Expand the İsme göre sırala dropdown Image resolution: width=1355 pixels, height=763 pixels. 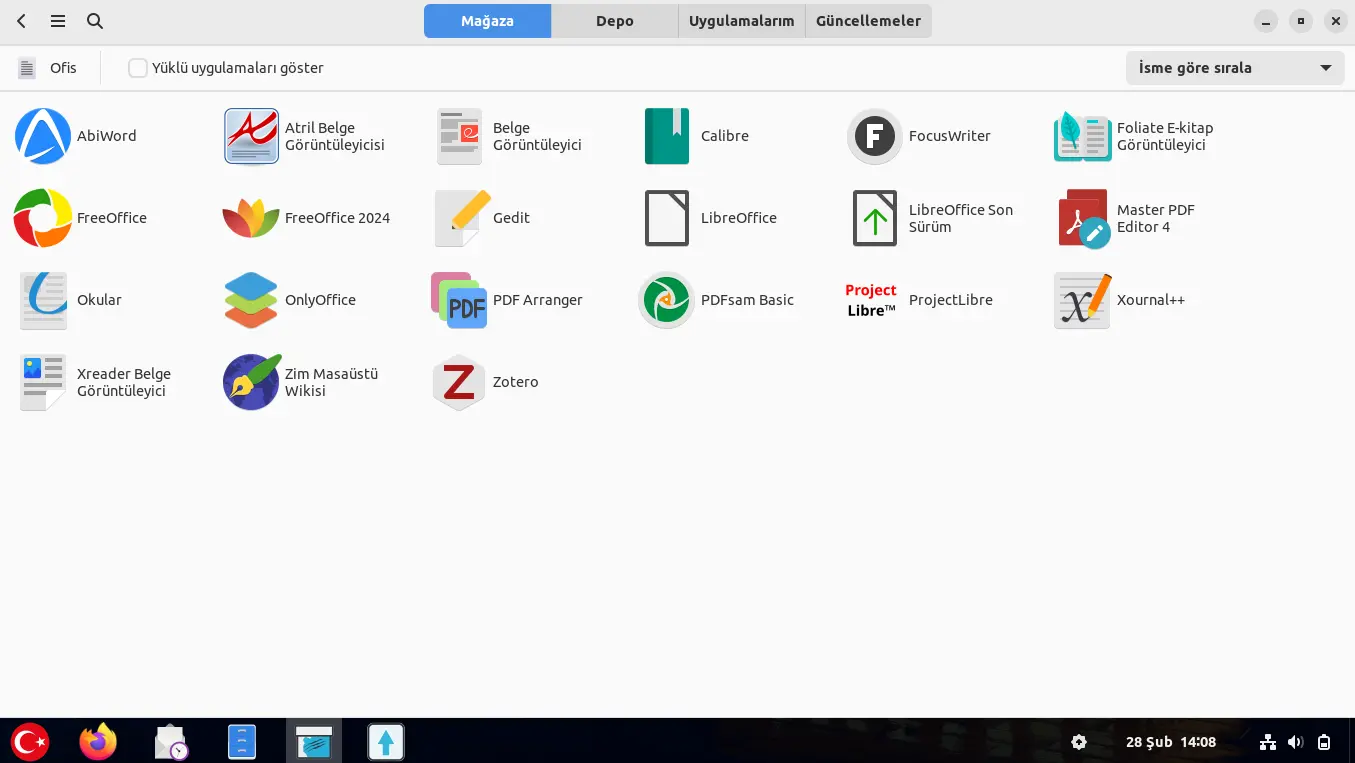(x=1235, y=68)
